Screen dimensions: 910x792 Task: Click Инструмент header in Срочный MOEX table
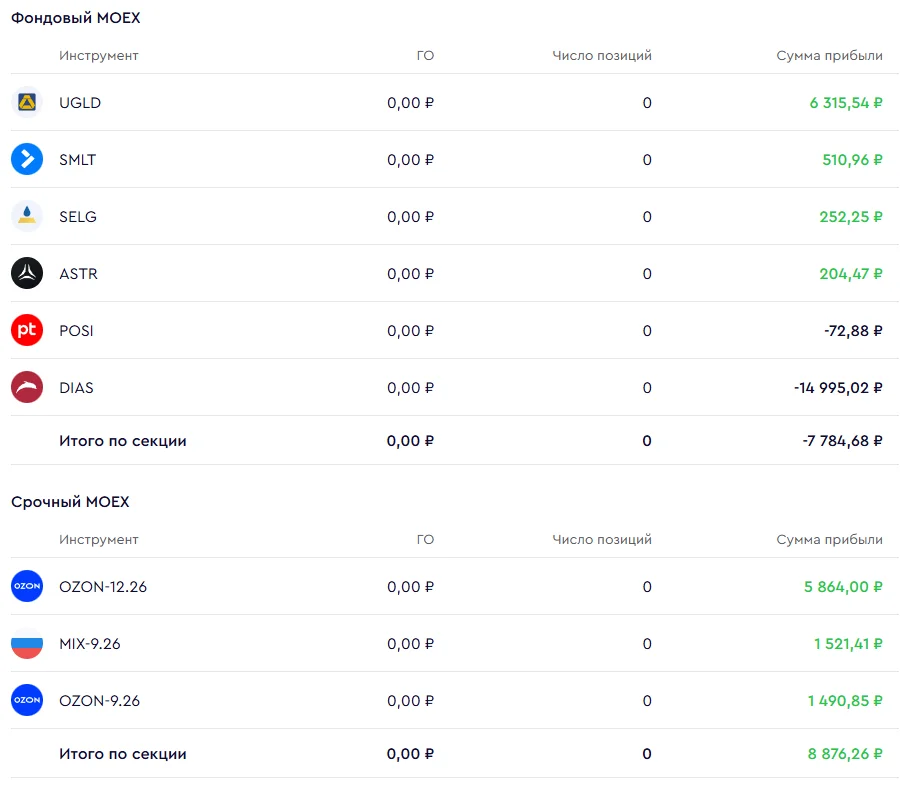99,540
